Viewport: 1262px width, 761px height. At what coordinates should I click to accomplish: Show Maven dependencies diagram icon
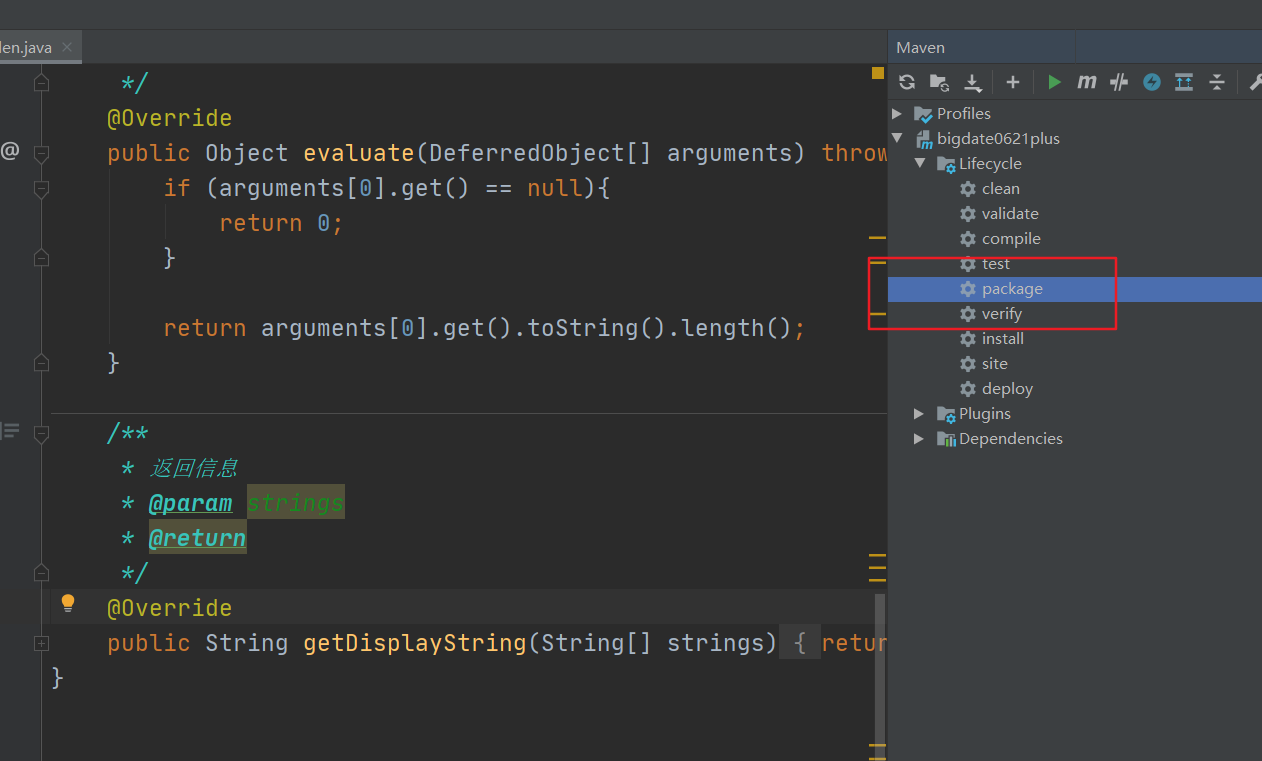[x=1184, y=82]
